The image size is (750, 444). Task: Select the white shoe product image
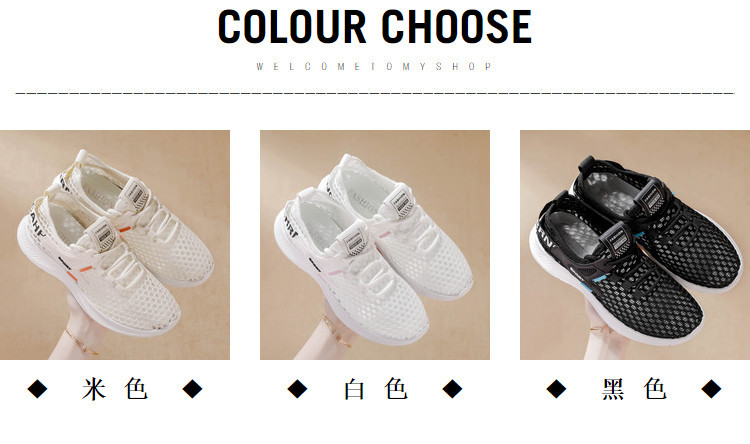point(375,244)
